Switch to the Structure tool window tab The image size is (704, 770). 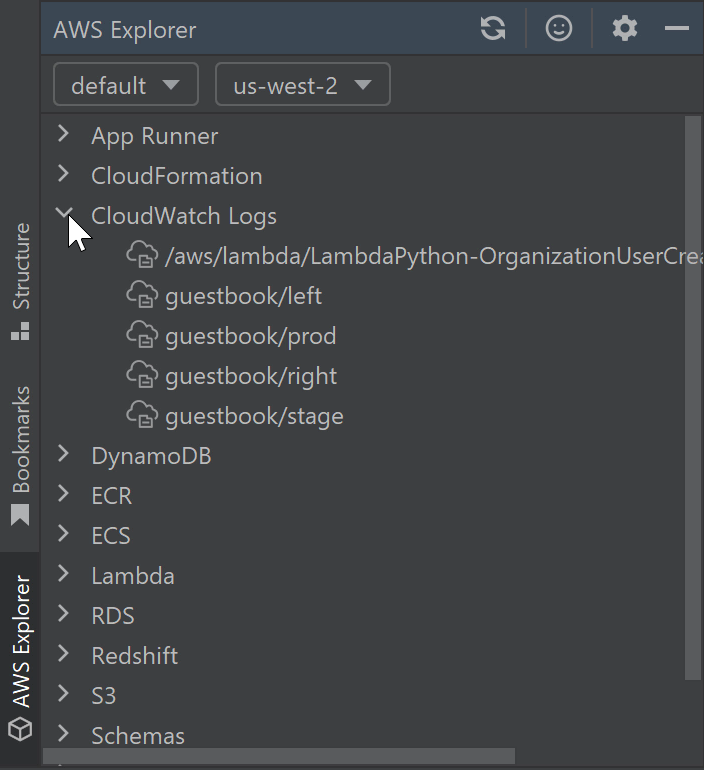pos(21,280)
